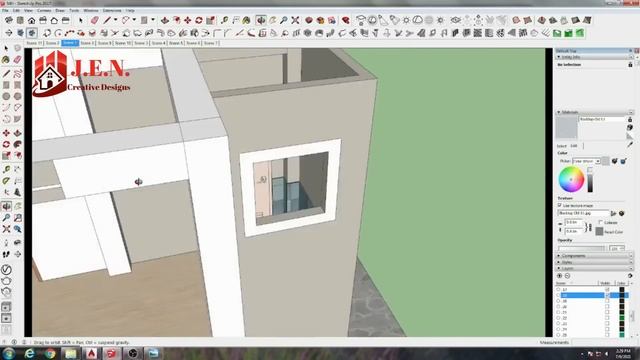Expand the Styles panel
640x360 pixels.
(559, 262)
